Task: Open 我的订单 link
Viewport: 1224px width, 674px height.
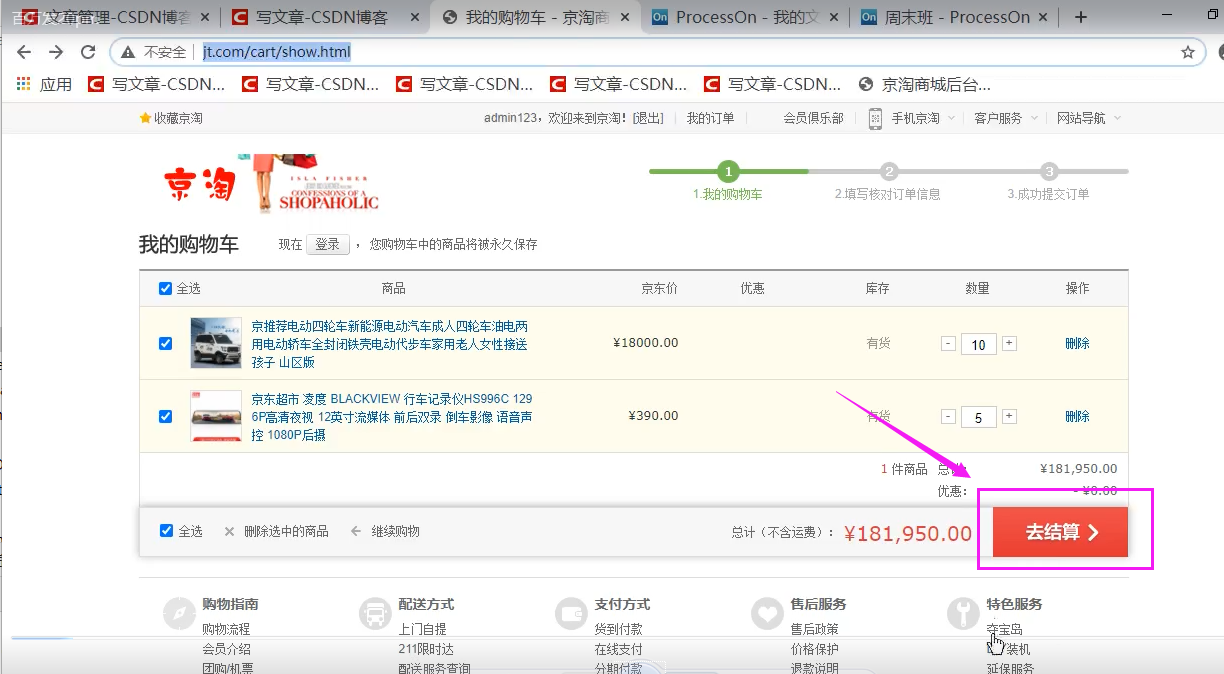Action: tap(710, 118)
